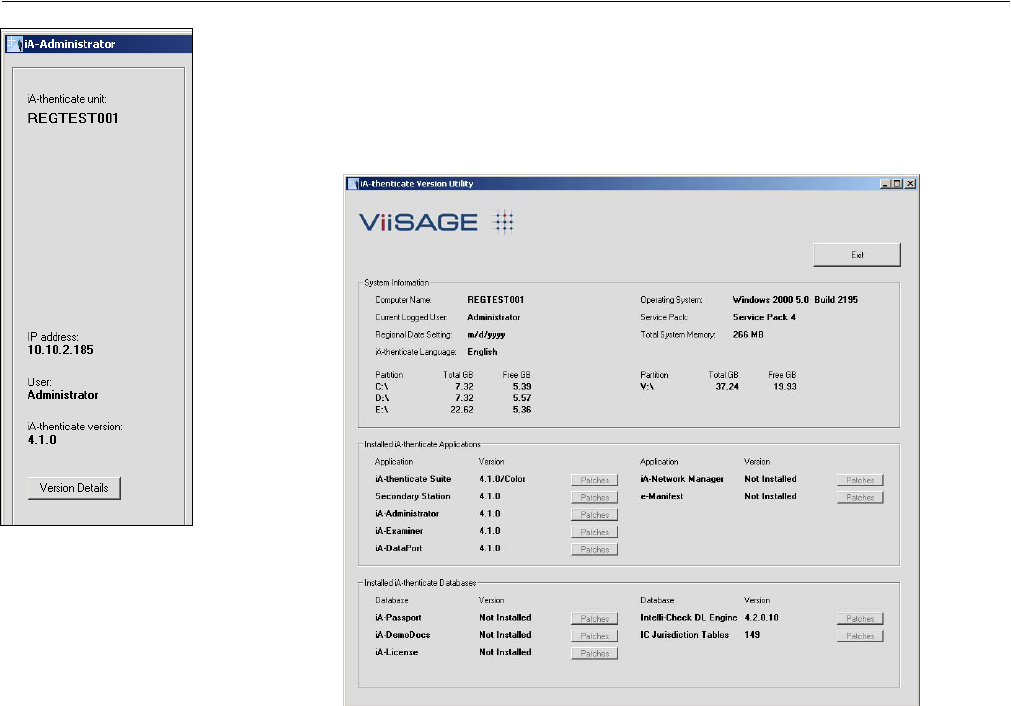Viewport: 1011px width, 706px height.
Task: Click Current Logged User value Administrator
Action: (493, 317)
